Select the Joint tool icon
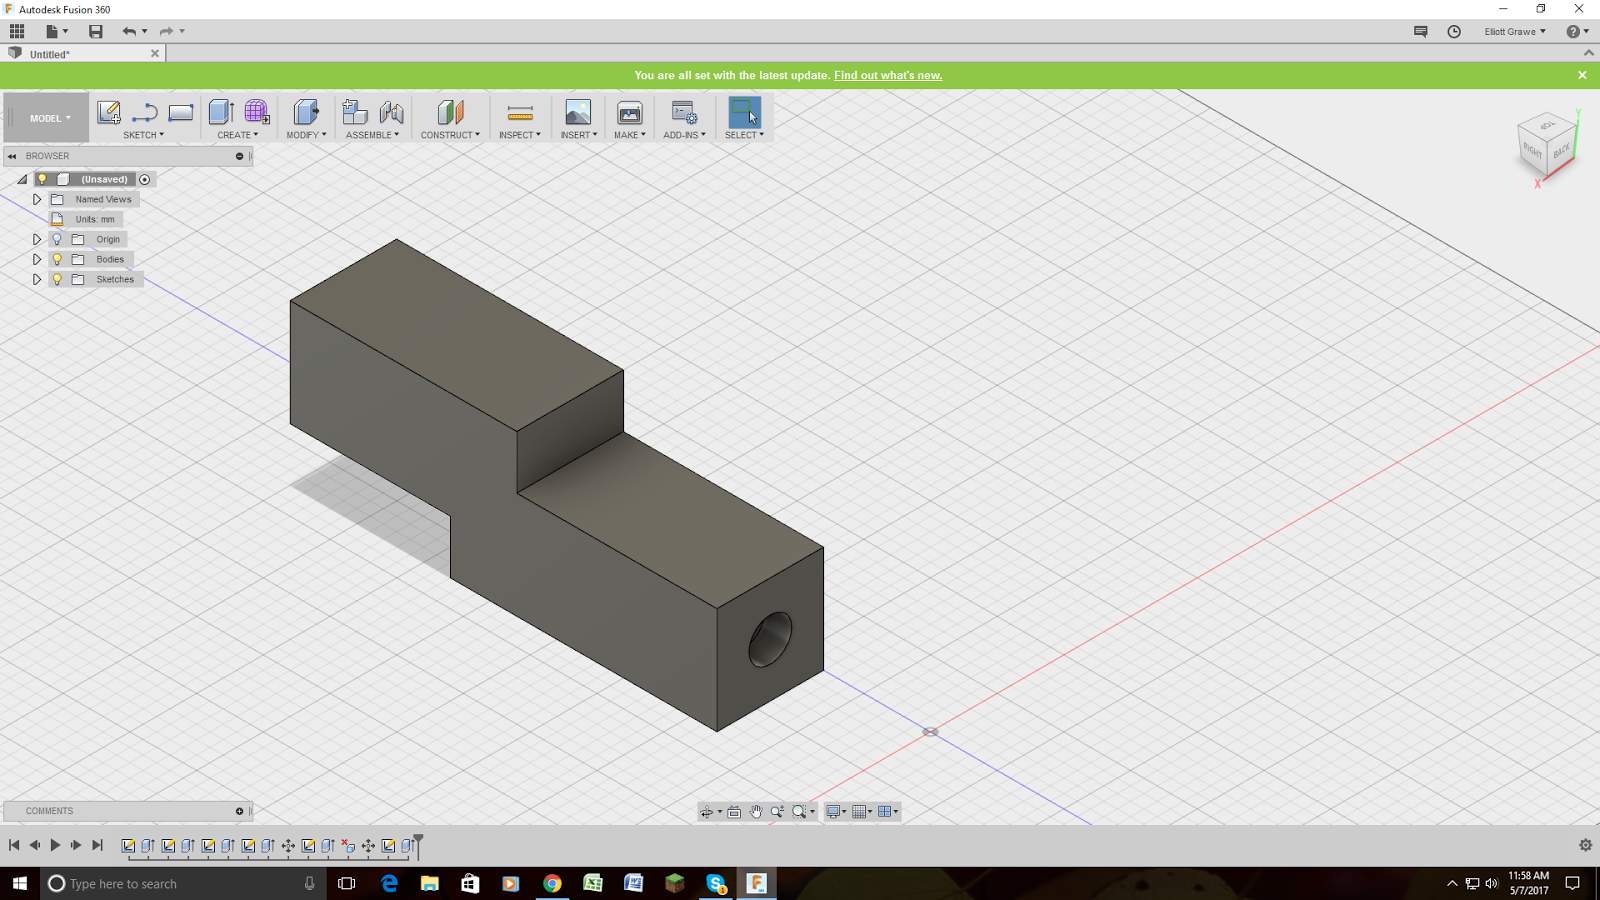This screenshot has width=1600, height=900. point(391,112)
